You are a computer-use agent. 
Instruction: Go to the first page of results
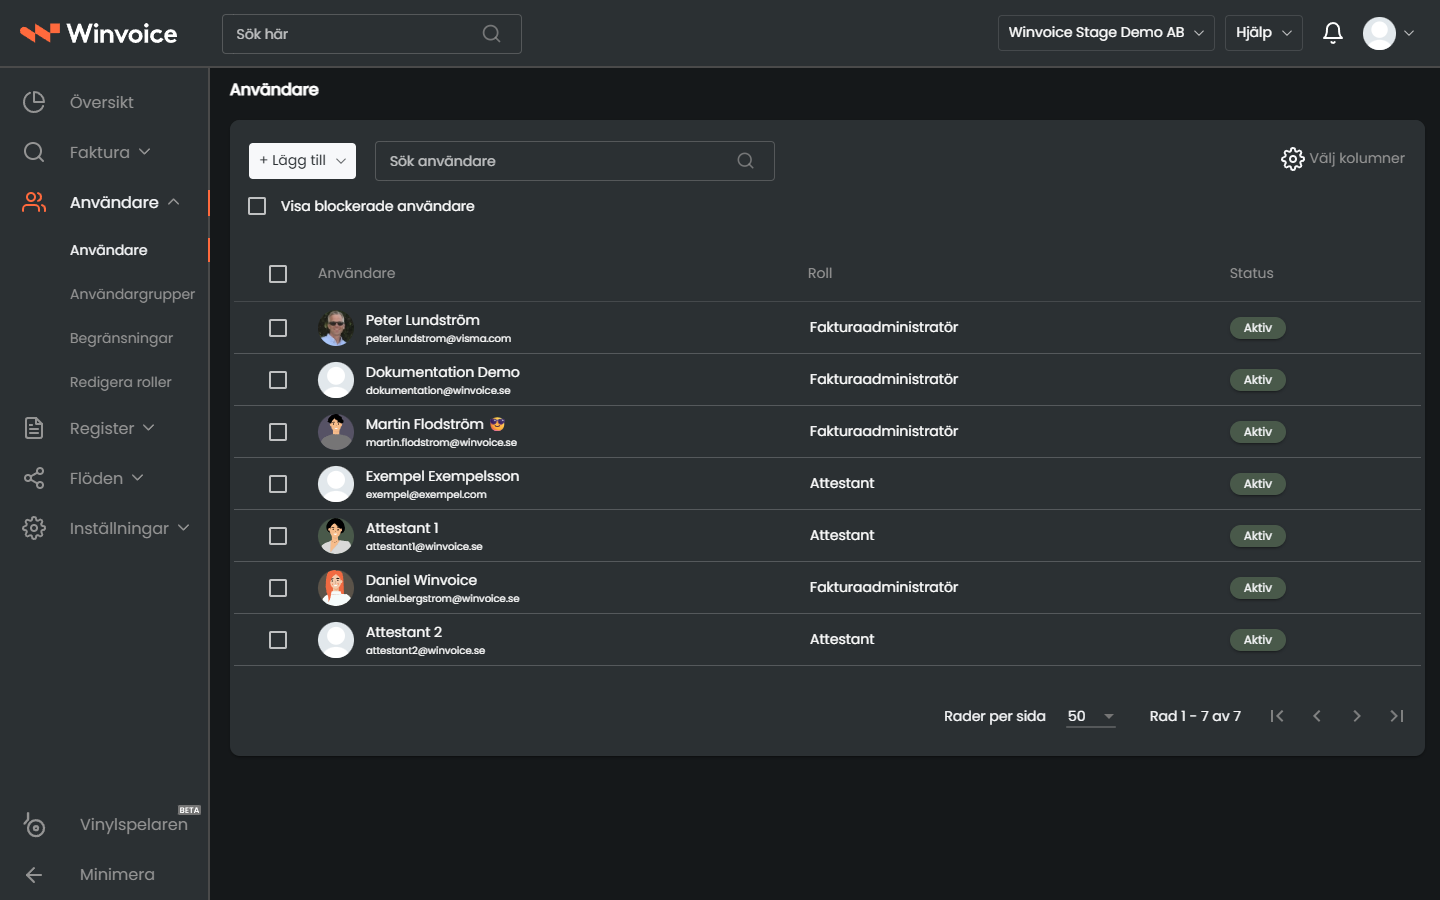(x=1277, y=716)
